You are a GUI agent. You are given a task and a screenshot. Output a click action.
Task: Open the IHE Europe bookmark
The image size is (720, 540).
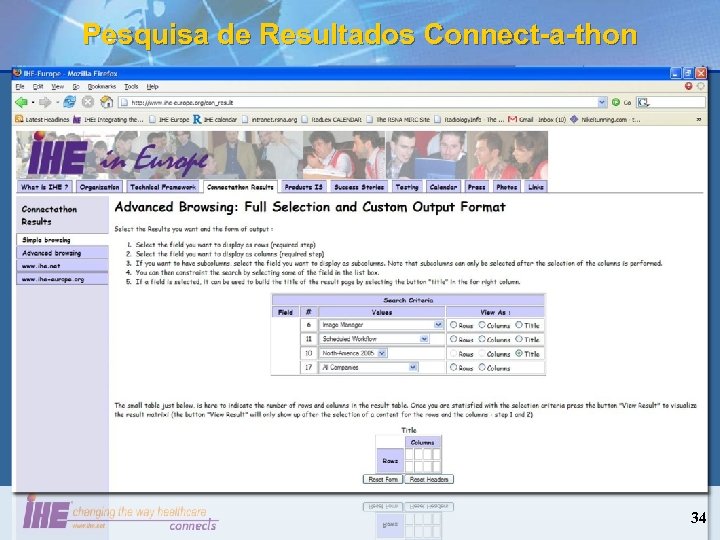pos(169,119)
